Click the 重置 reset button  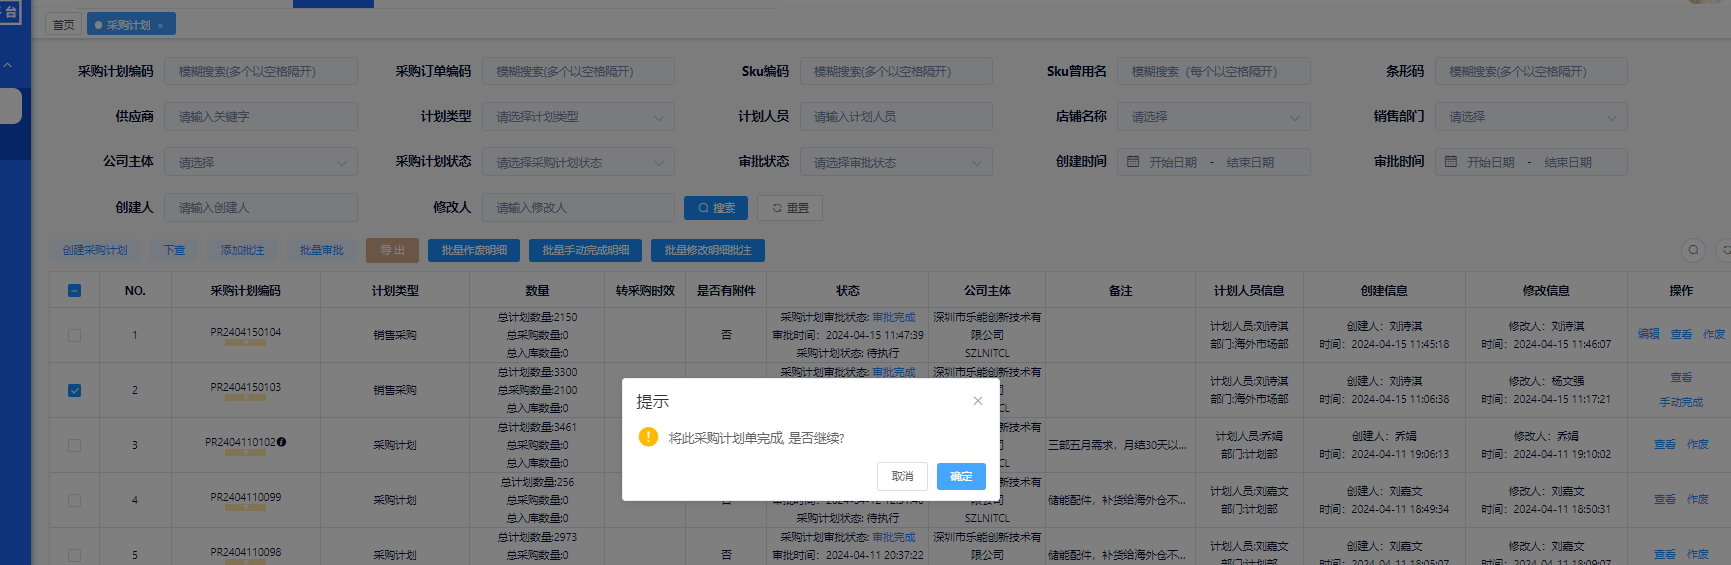pyautogui.click(x=790, y=208)
